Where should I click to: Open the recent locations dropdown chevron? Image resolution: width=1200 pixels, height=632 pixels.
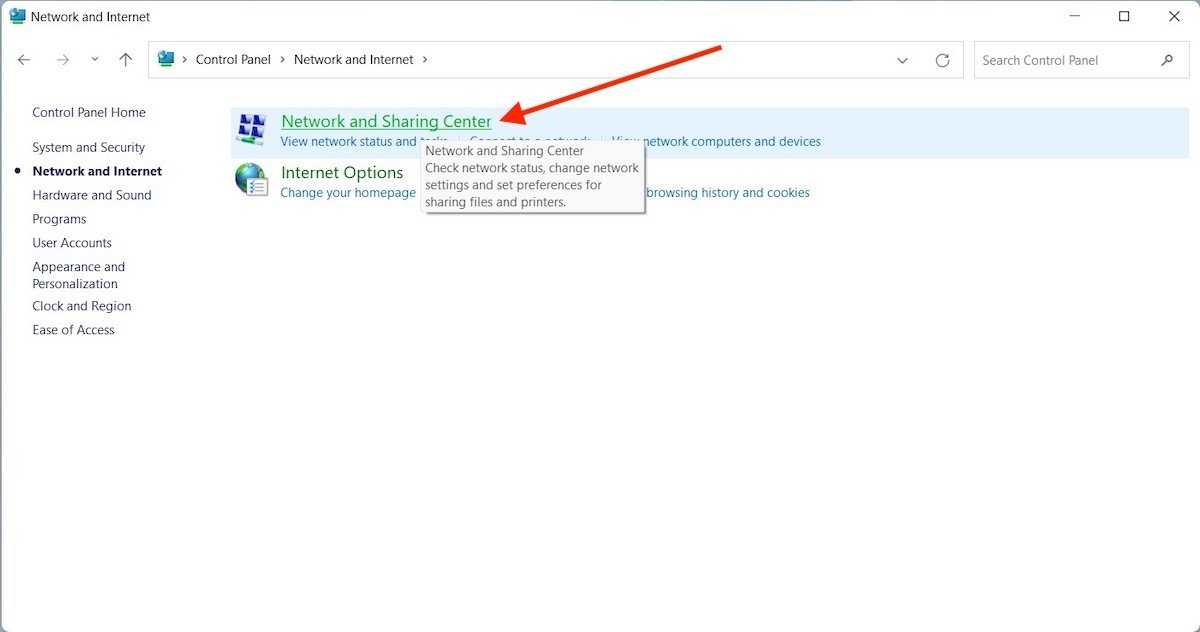tap(95, 60)
